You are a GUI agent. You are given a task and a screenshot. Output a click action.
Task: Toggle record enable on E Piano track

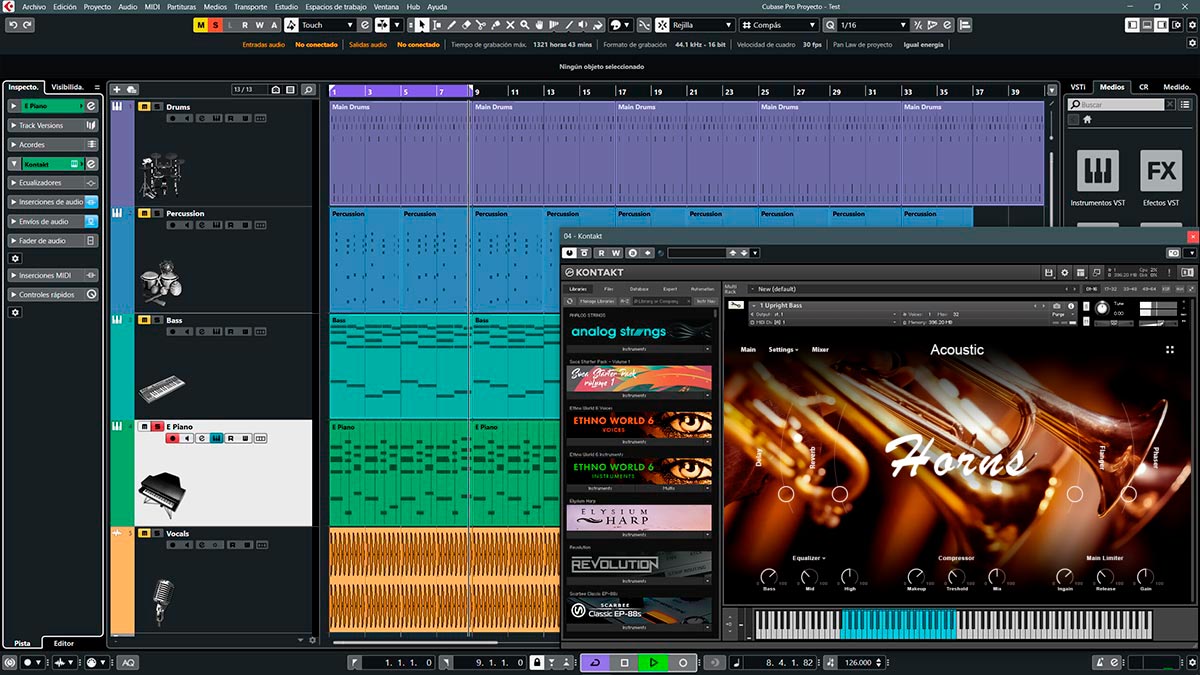coord(172,438)
